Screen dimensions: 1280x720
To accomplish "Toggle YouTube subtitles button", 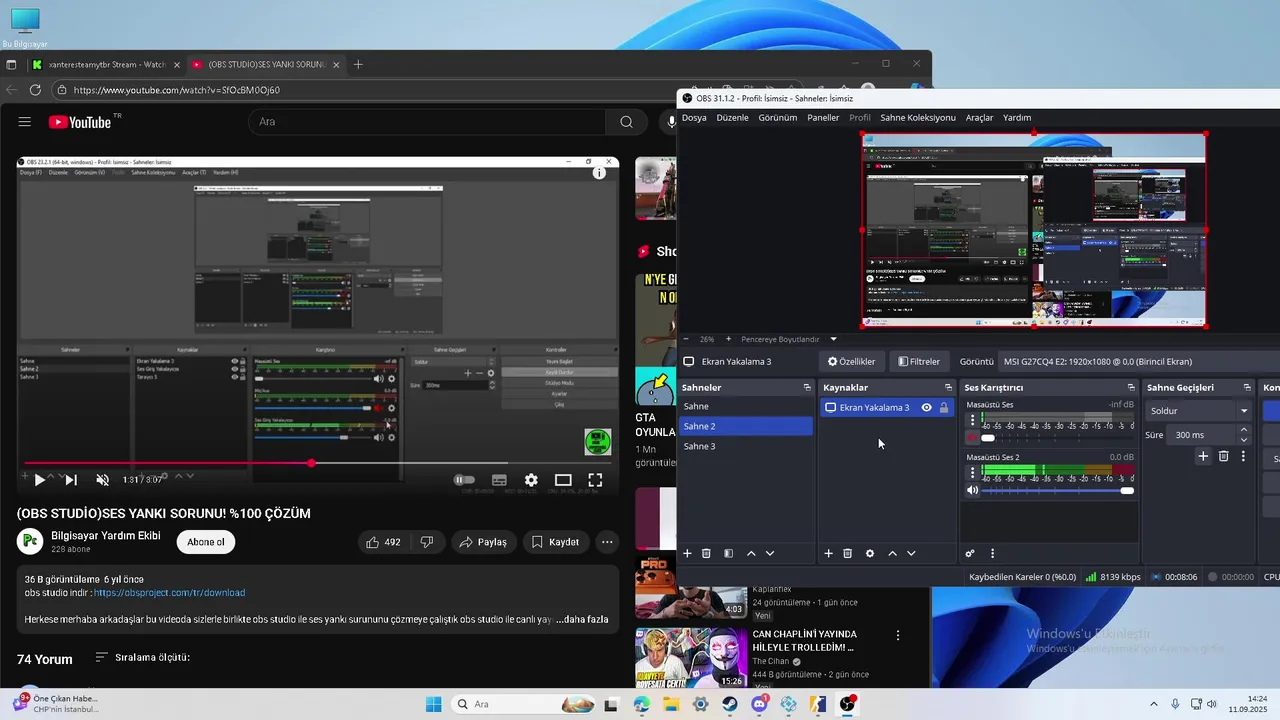I will click(x=499, y=480).
